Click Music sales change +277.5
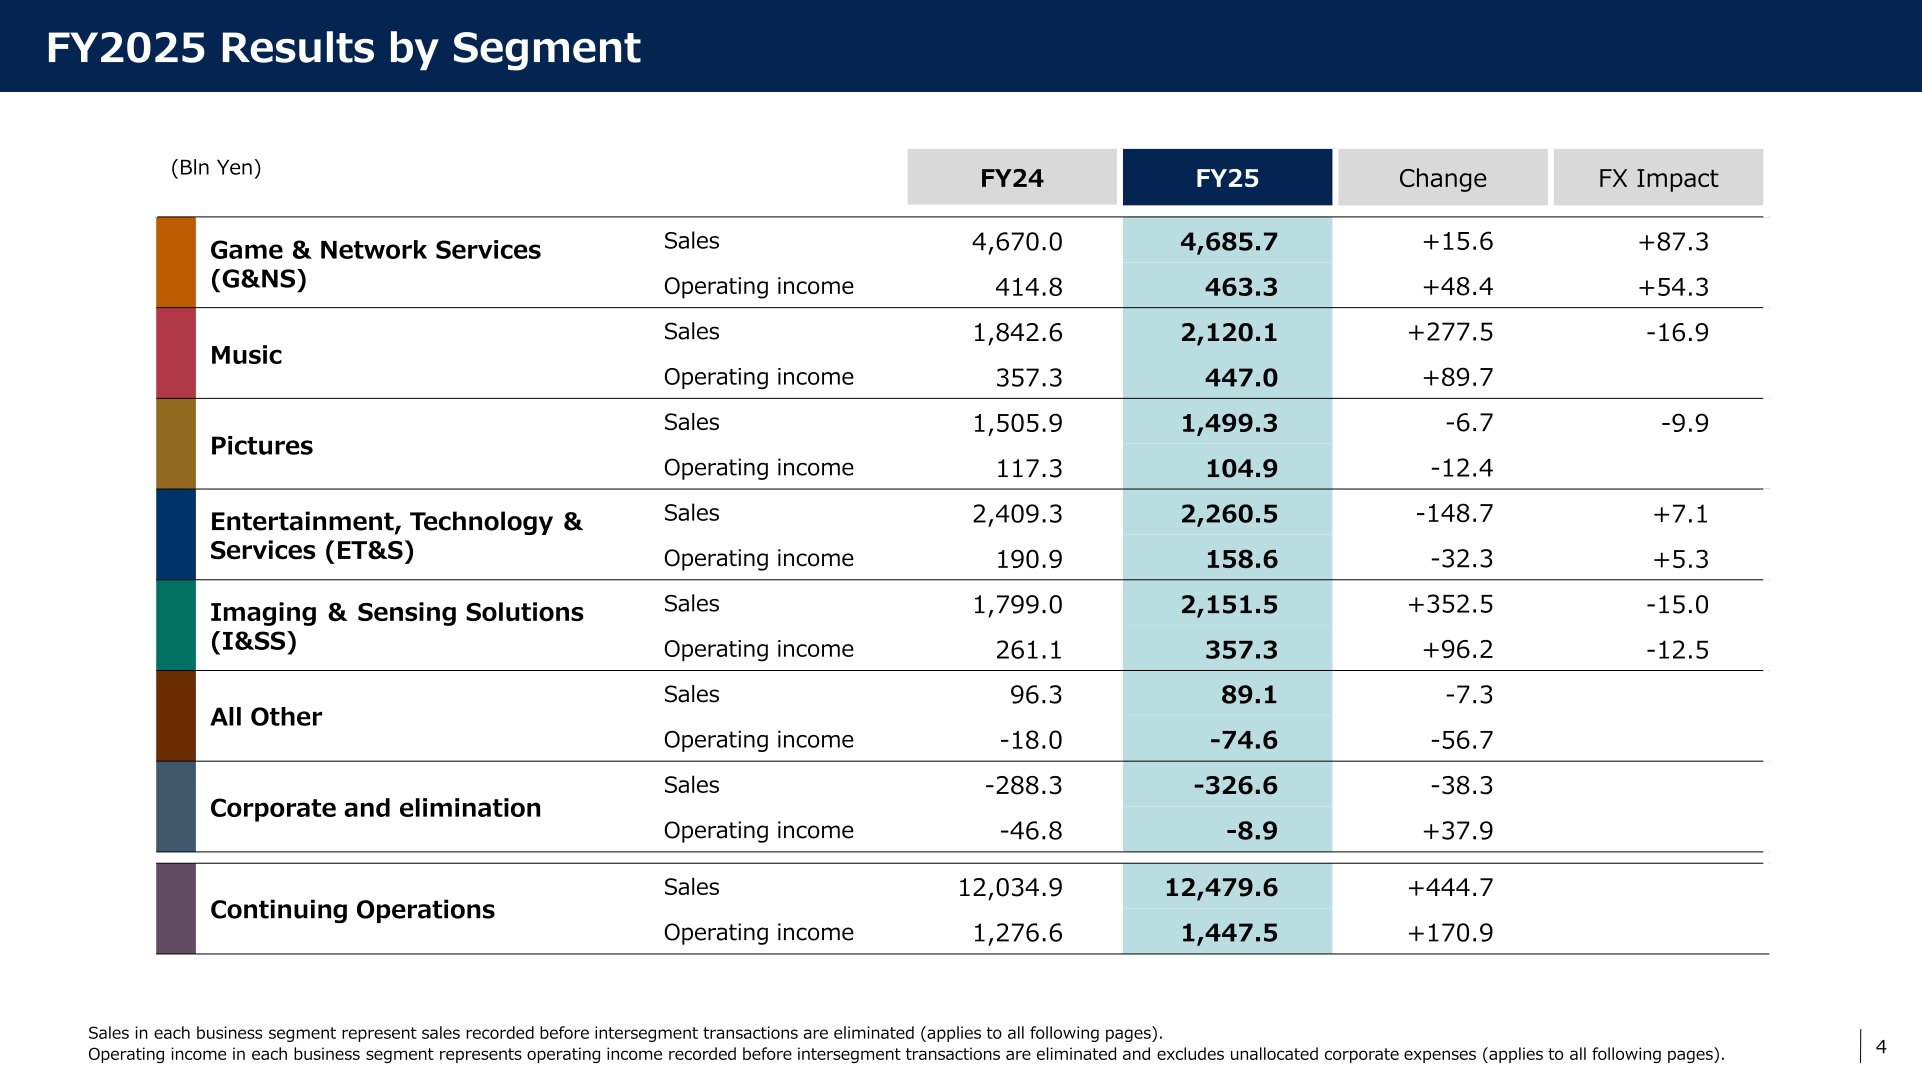This screenshot has height=1080, width=1922. [1450, 332]
